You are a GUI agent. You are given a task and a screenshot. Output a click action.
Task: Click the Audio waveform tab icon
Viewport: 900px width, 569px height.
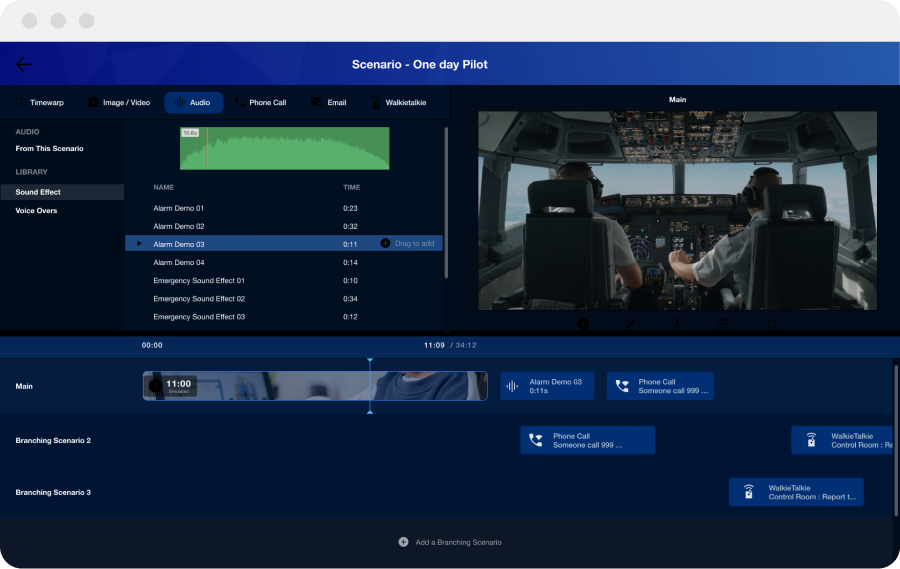pyautogui.click(x=179, y=102)
